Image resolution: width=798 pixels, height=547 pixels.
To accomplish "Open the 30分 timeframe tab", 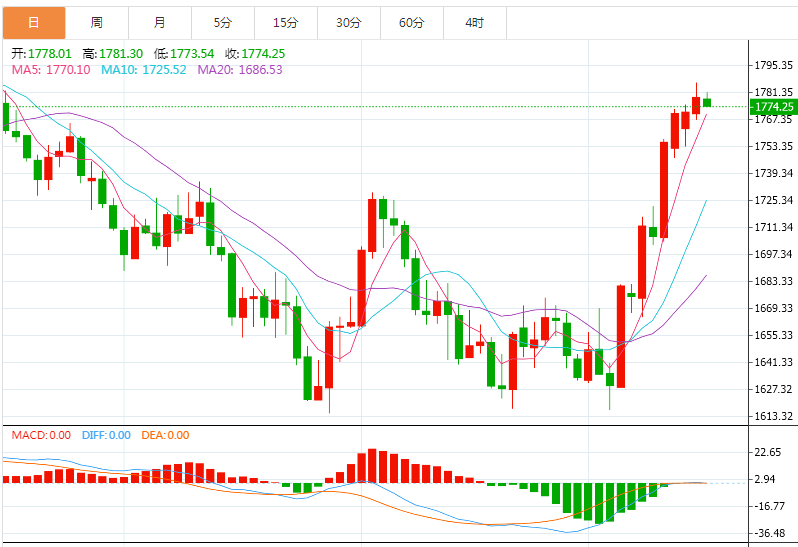I will tap(349, 23).
